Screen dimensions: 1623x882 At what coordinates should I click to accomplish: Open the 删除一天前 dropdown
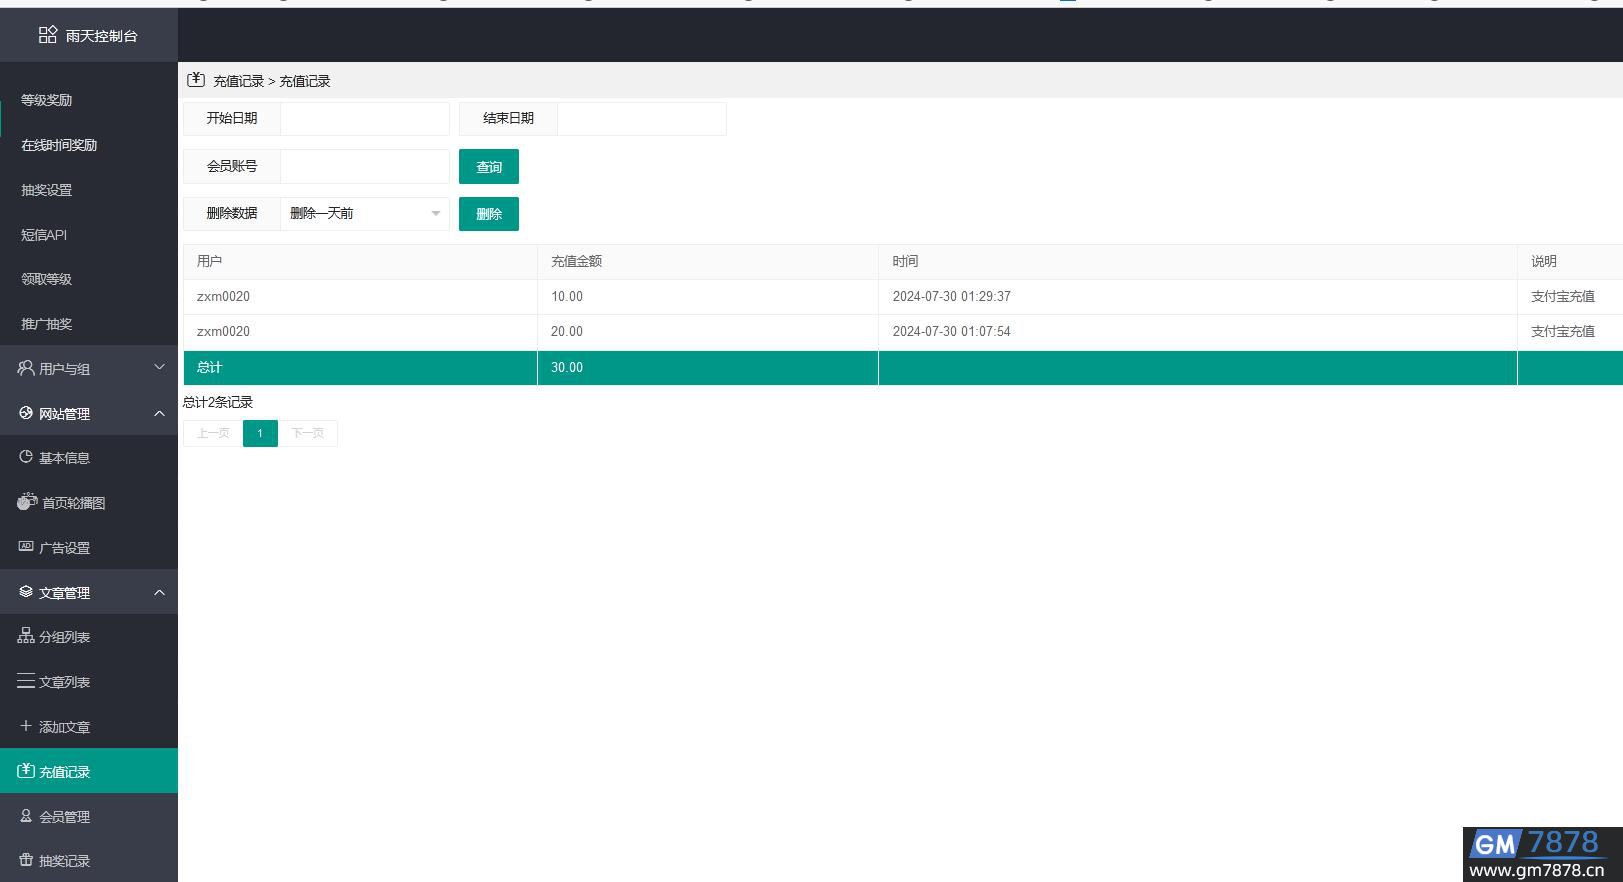pos(365,214)
